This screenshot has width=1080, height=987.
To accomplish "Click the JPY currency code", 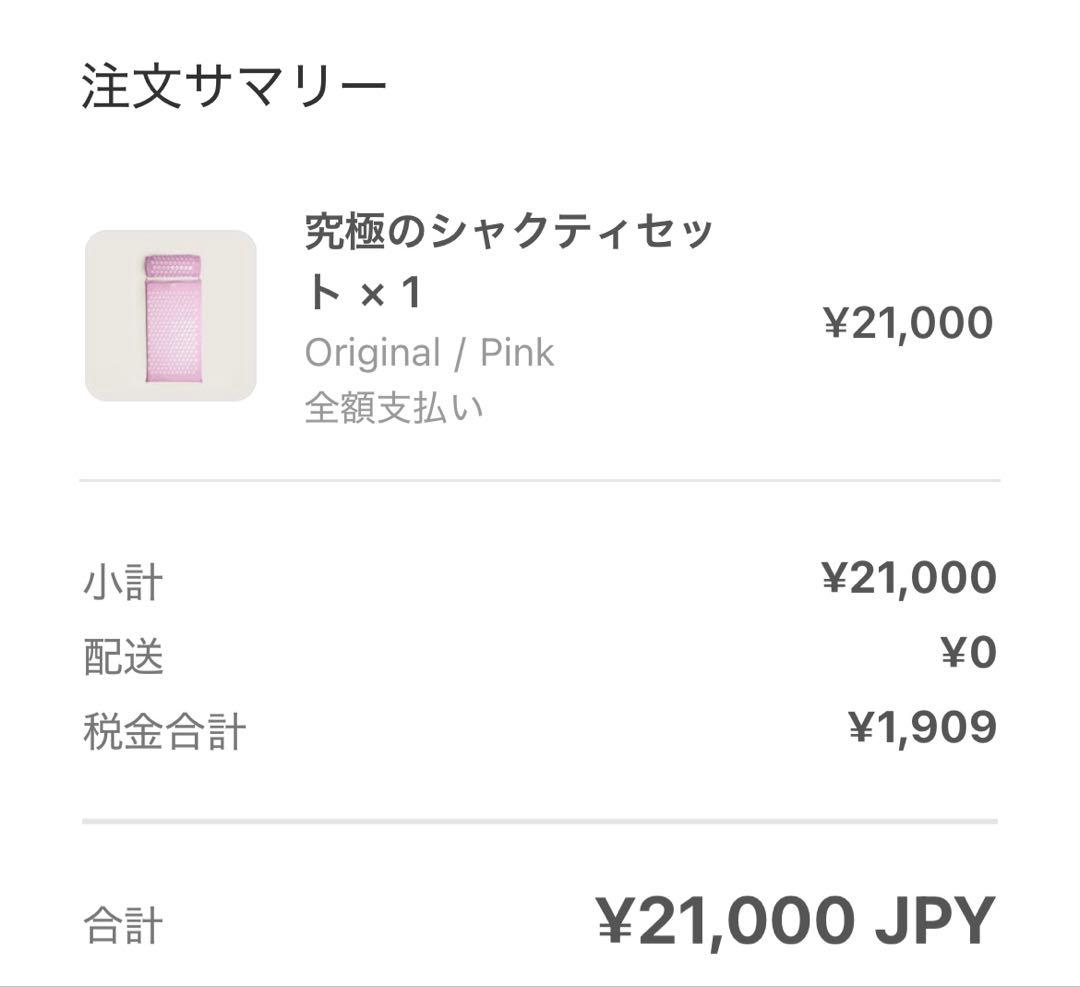I will [x=935, y=921].
